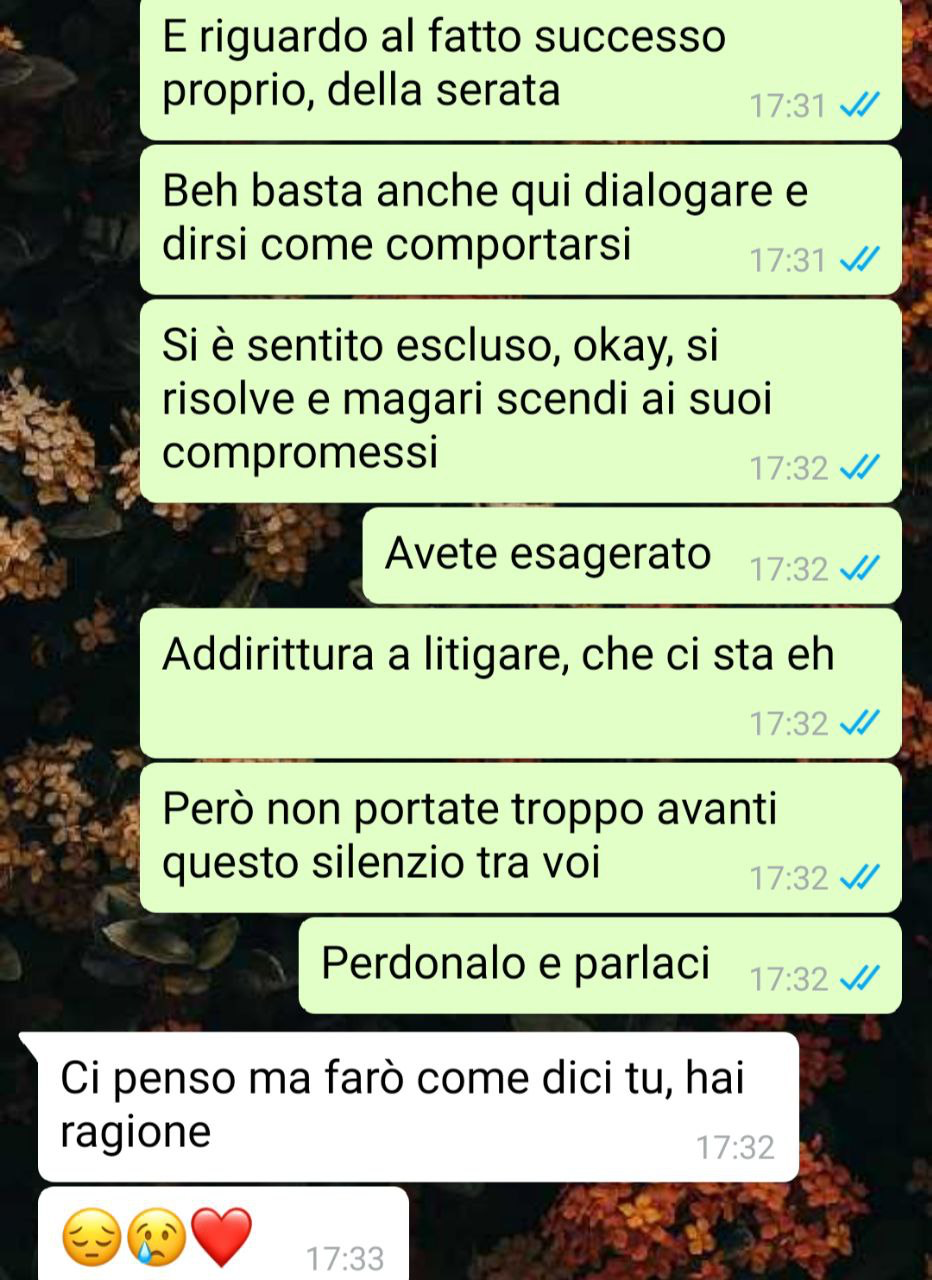The height and width of the screenshot is (1280, 932).
Task: Click read ticks on 'compromessi' message
Action: point(860,467)
